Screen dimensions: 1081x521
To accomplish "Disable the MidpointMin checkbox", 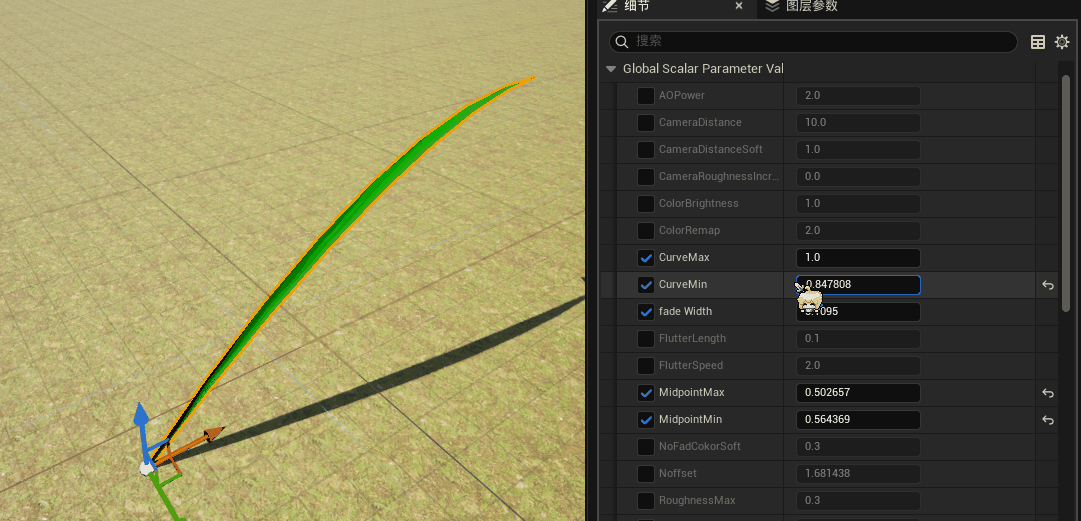I will (646, 420).
